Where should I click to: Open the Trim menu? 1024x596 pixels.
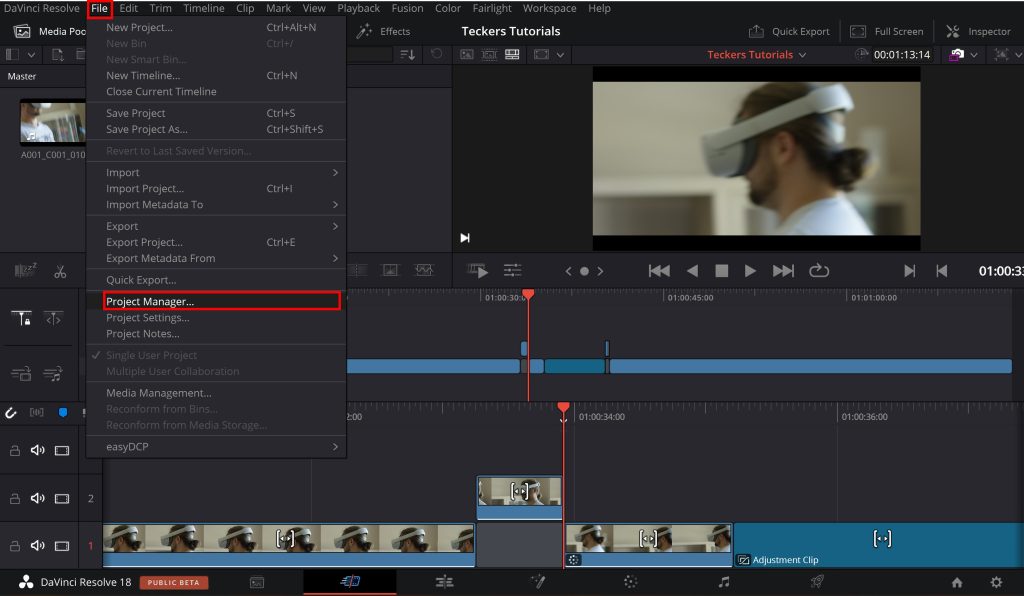coord(160,8)
